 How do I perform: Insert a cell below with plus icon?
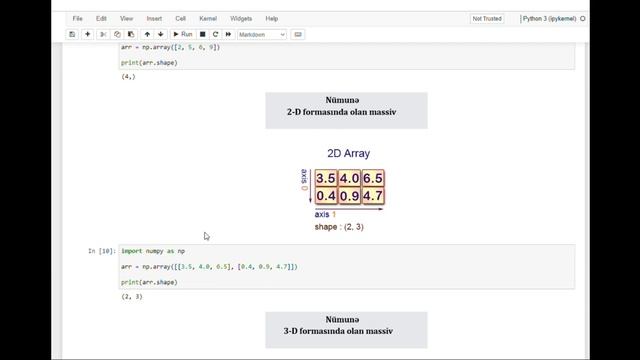[x=87, y=35]
